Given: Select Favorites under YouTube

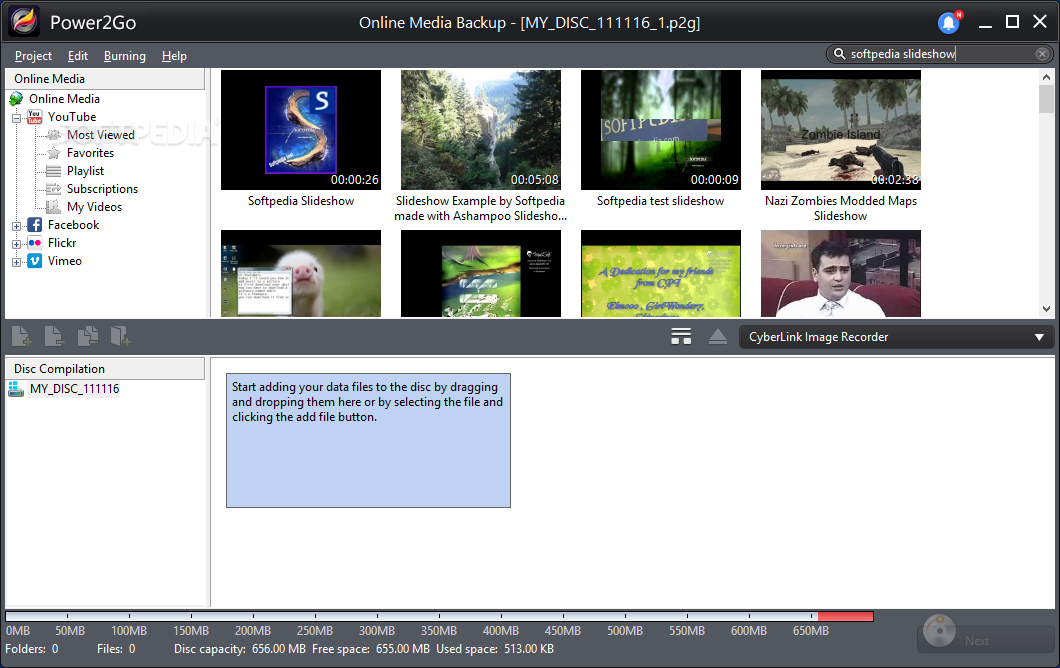Looking at the screenshot, I should pyautogui.click(x=90, y=153).
